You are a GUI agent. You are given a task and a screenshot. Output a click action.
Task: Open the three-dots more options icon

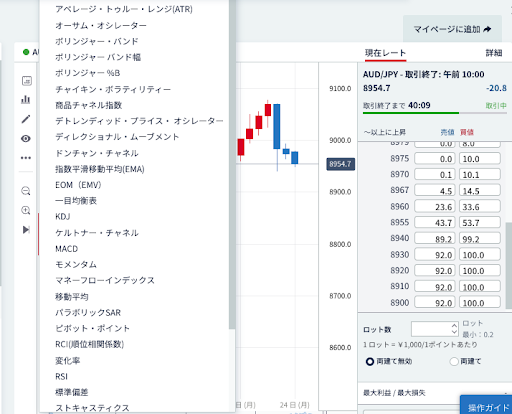[x=26, y=158]
